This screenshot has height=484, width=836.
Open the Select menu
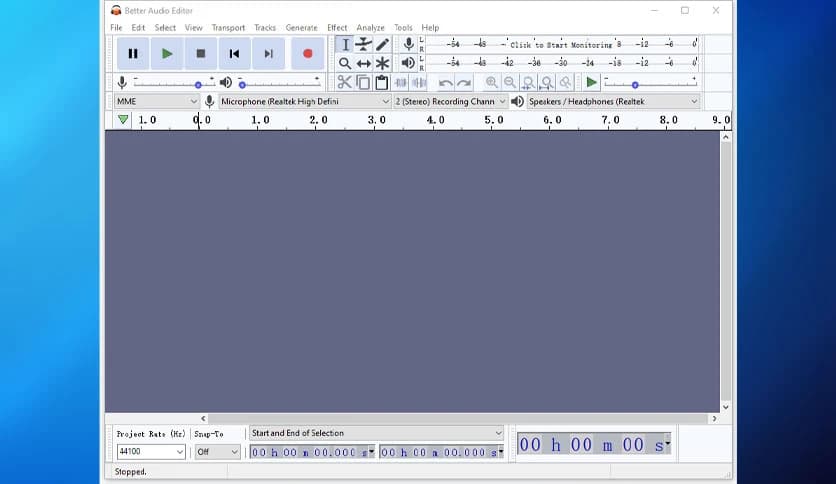pyautogui.click(x=165, y=27)
